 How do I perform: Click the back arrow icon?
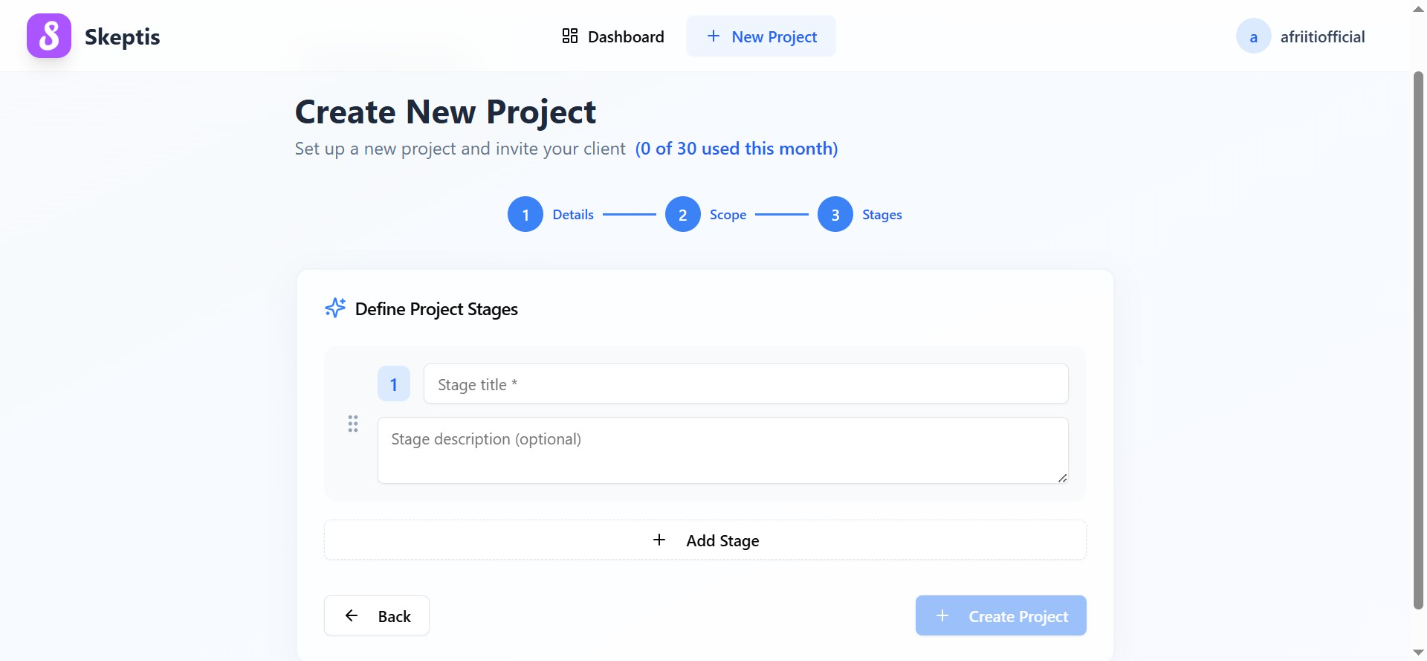[350, 615]
